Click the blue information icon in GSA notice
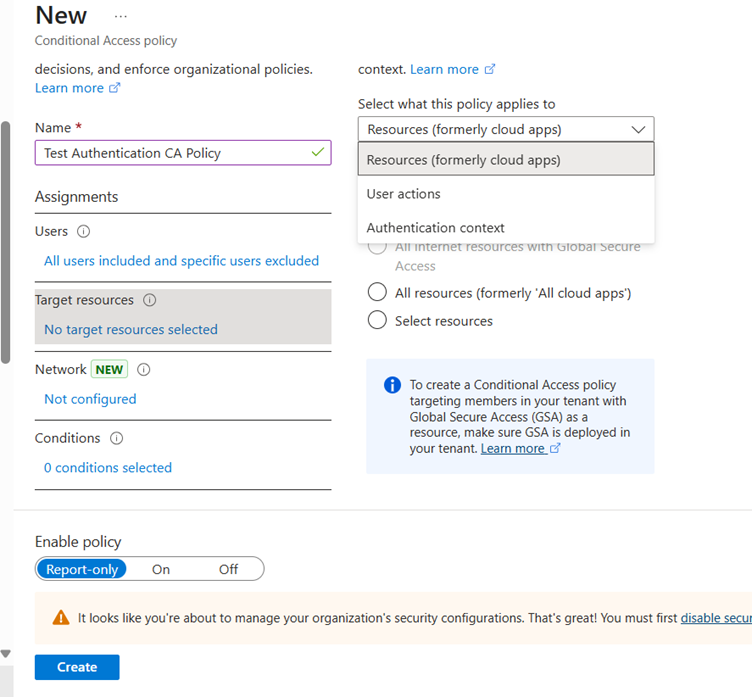Image resolution: width=752 pixels, height=697 pixels. [392, 385]
